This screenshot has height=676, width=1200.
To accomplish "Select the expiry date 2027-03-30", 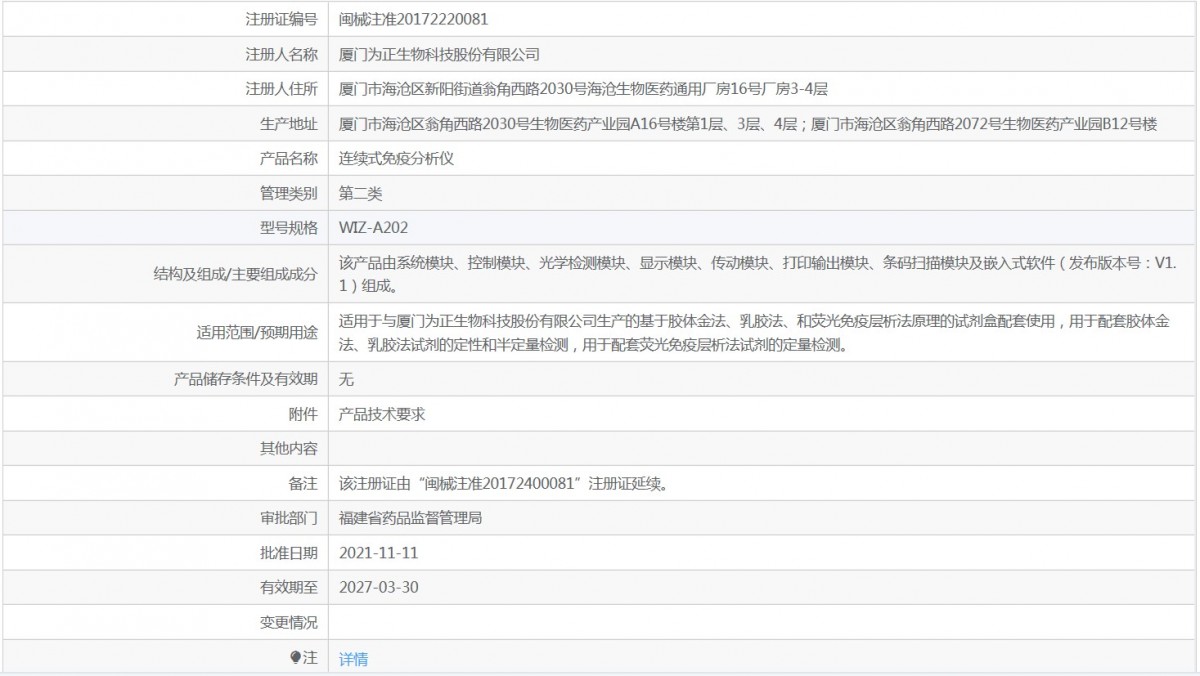I will [x=379, y=587].
